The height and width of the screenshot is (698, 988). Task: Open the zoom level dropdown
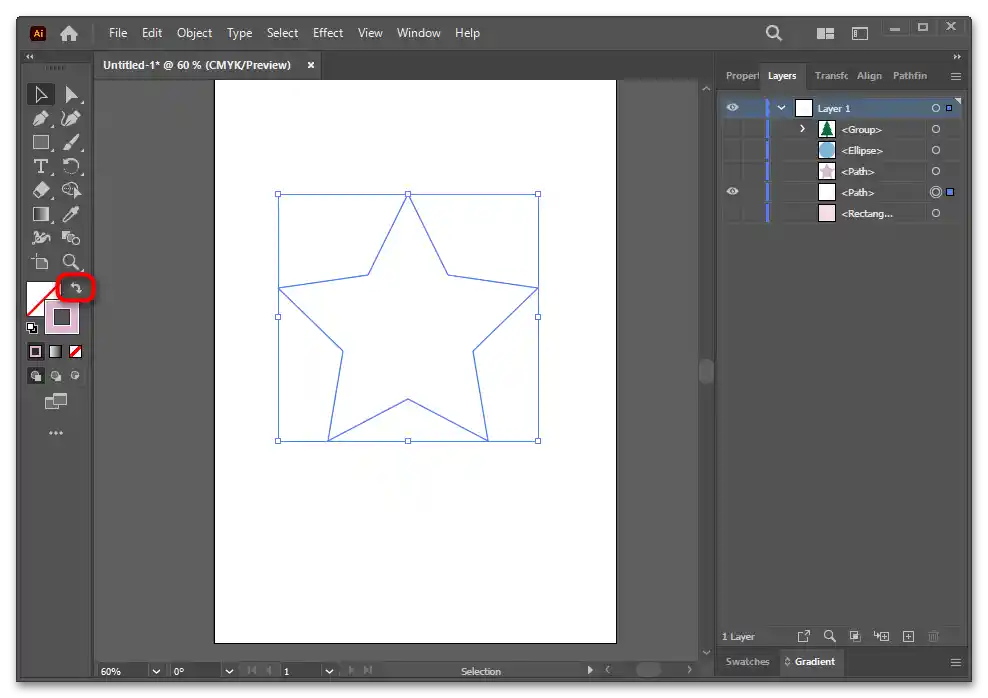156,671
